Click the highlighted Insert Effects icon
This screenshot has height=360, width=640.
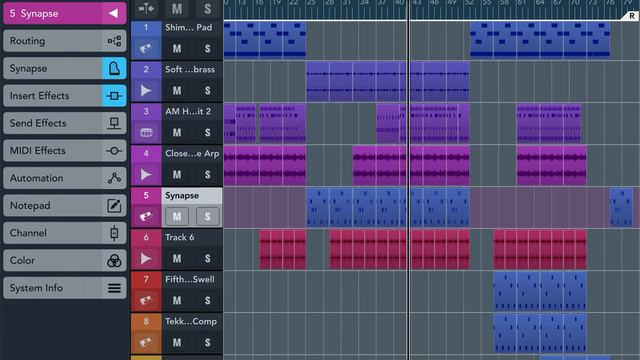click(x=114, y=96)
